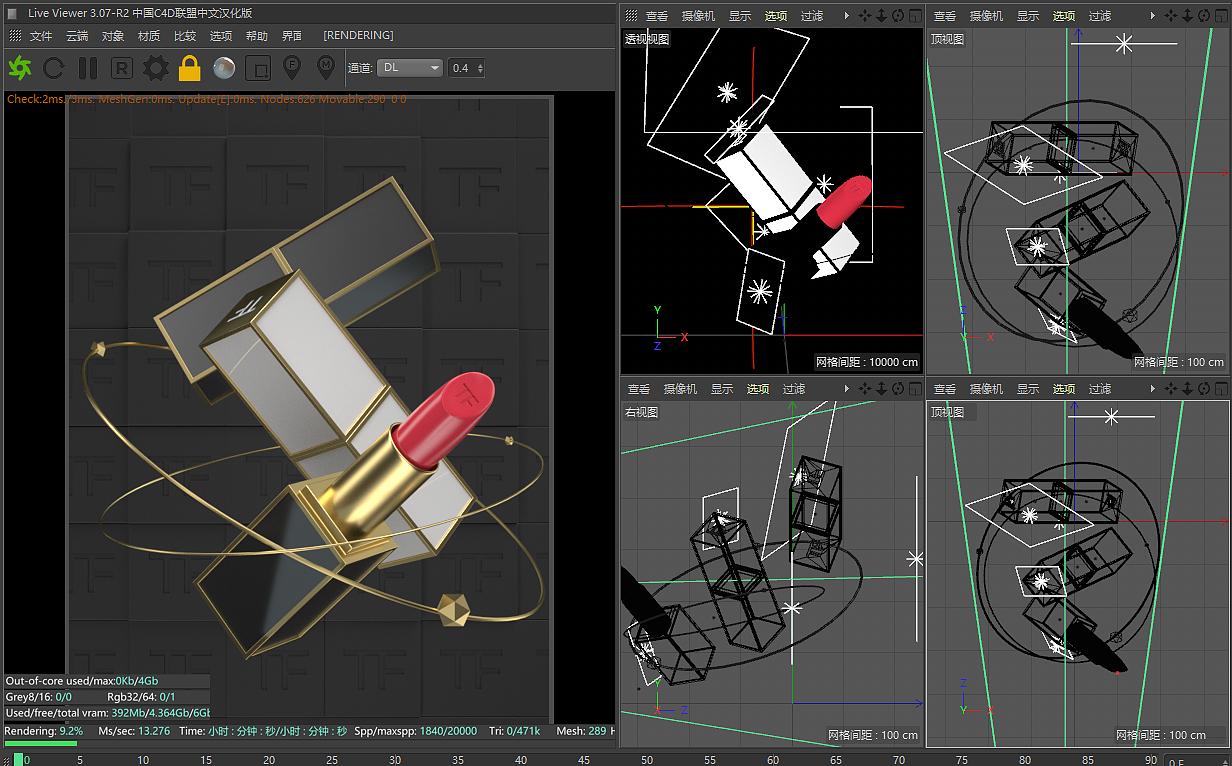This screenshot has height=766, width=1232.
Task: Restart the render with the circular arrow icon
Action: (x=53, y=68)
